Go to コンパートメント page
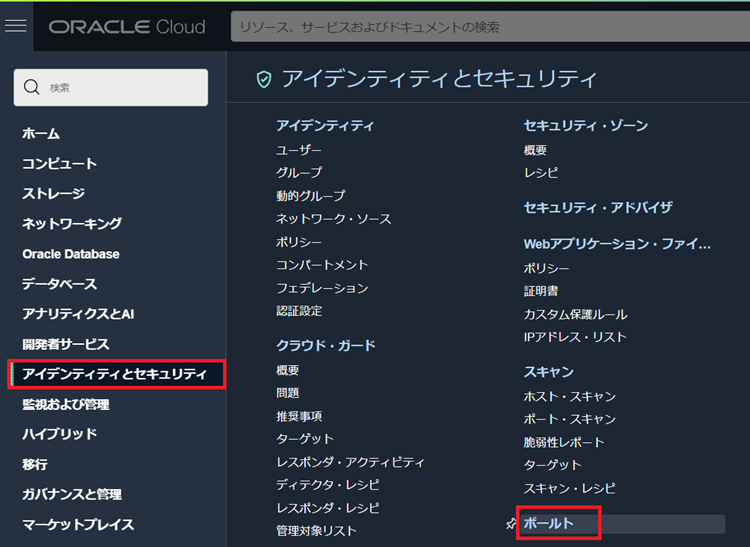Screen dimensions: 750x547 (x=322, y=265)
